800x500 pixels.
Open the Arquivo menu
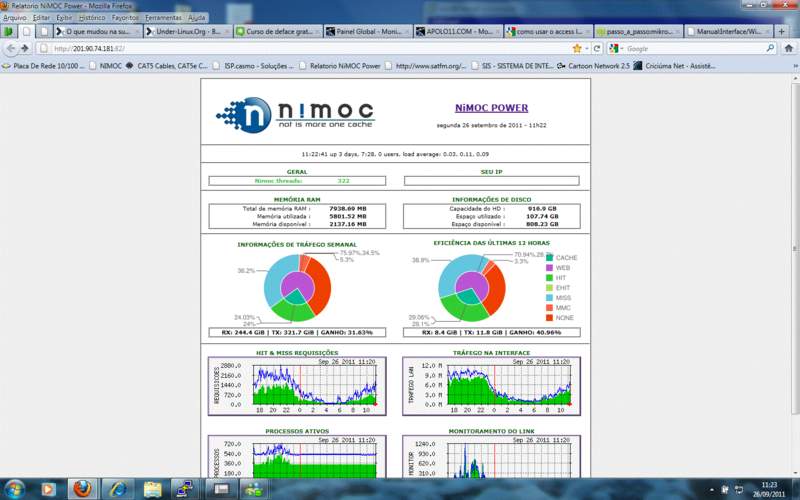point(15,17)
